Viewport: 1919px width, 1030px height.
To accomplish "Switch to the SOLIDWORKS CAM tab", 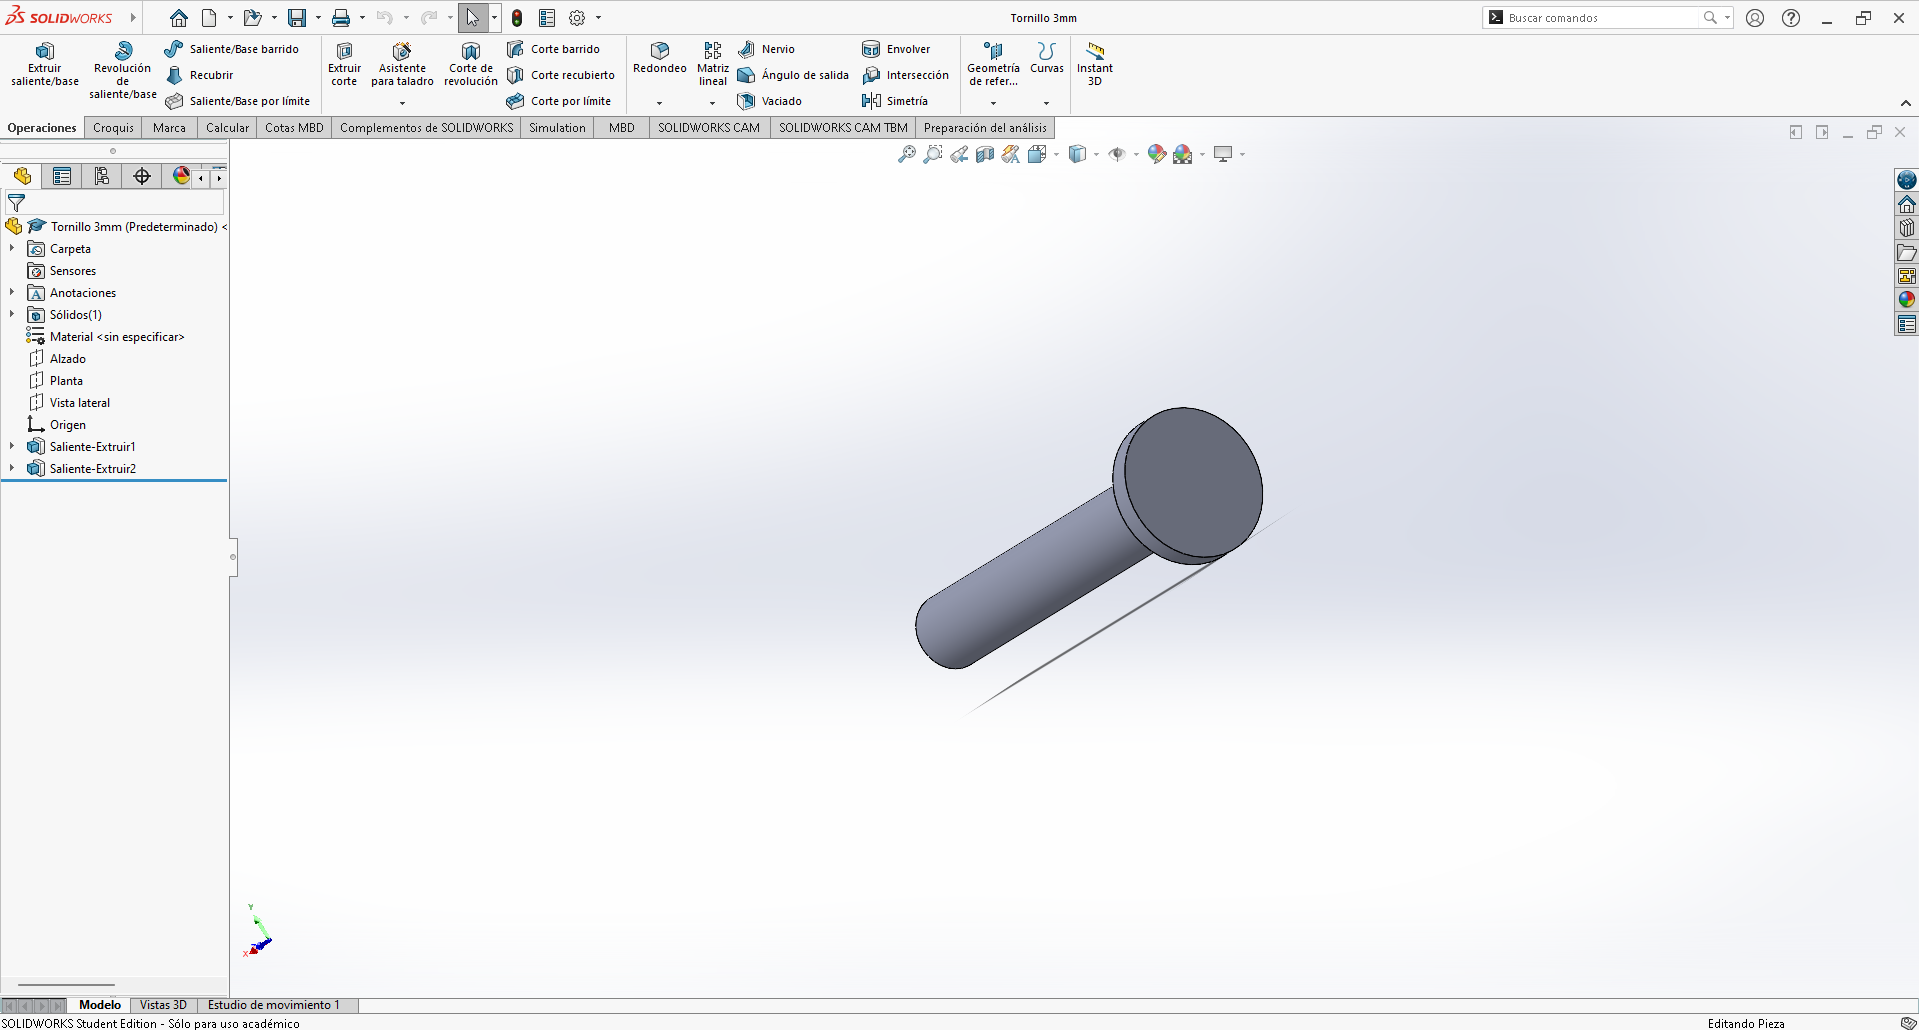I will point(709,128).
